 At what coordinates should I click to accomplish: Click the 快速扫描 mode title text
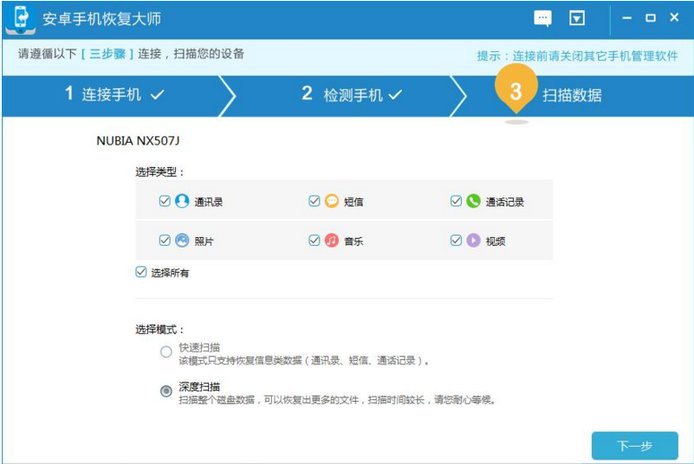point(199,347)
